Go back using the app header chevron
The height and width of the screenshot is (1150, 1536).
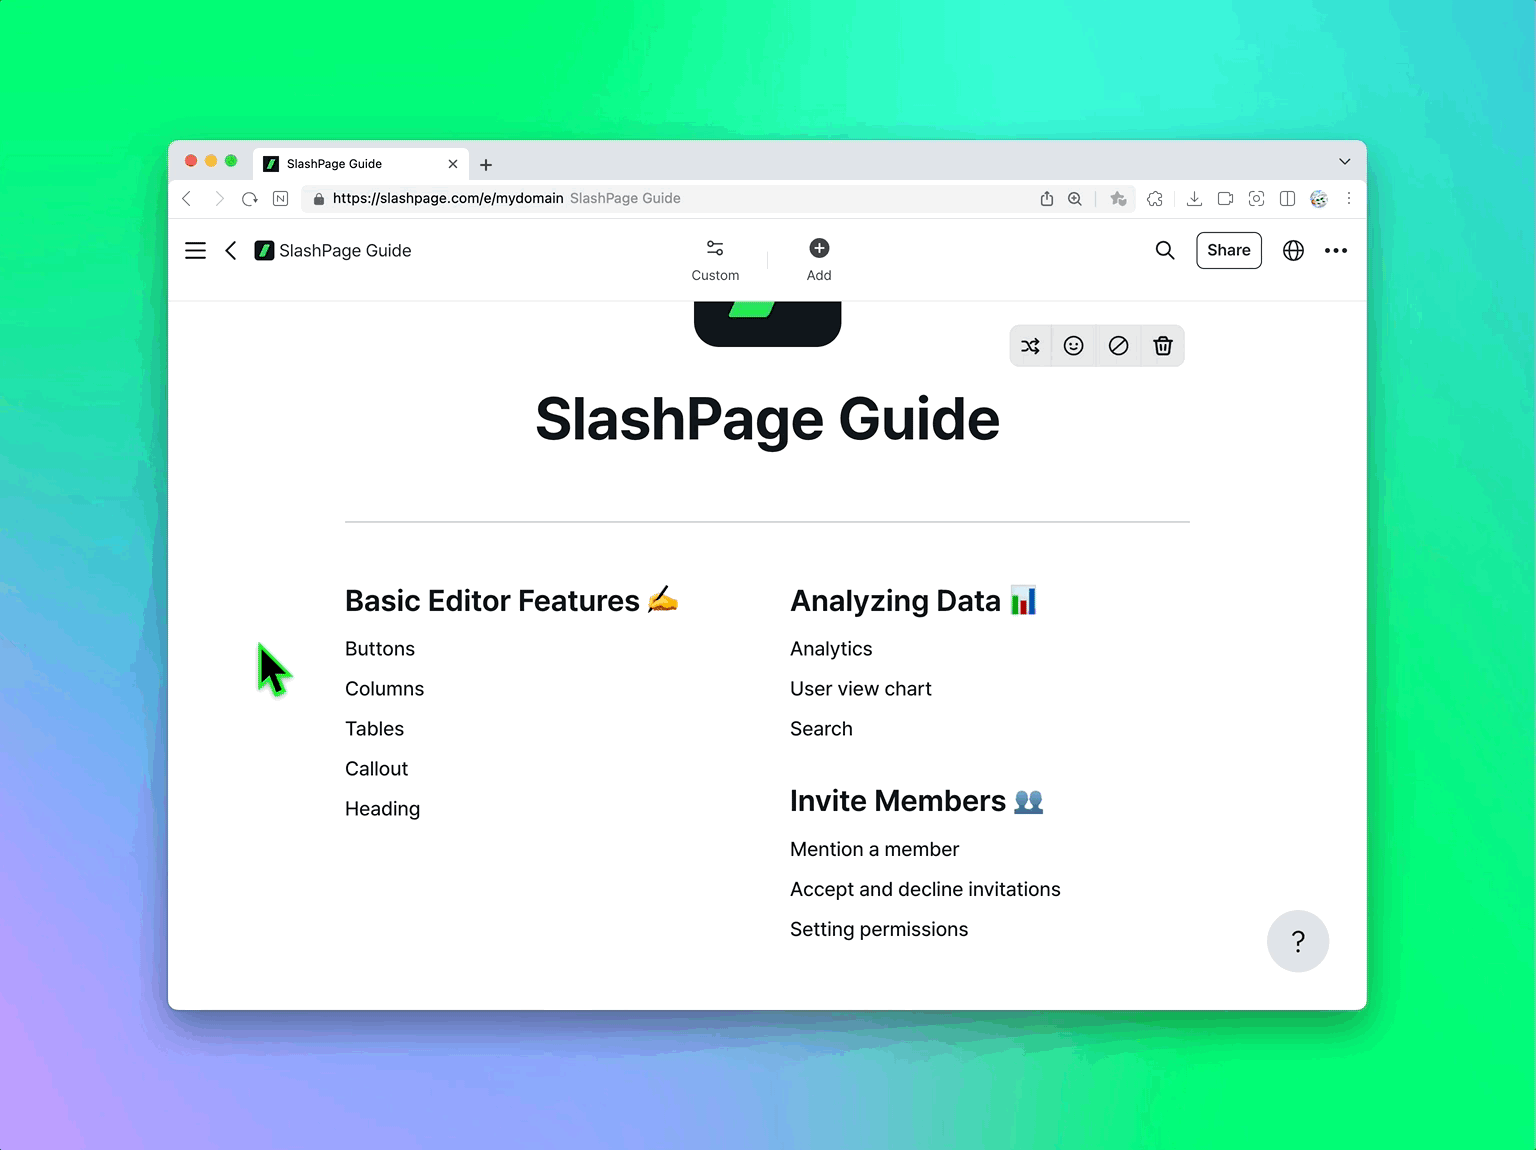231,251
